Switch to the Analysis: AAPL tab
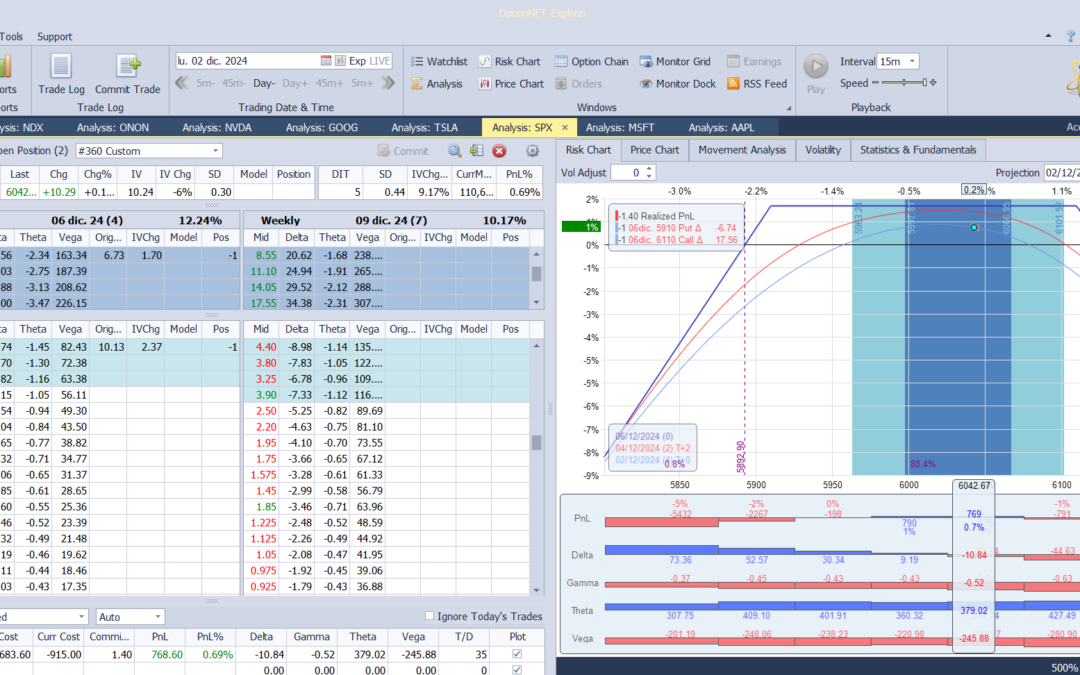The height and width of the screenshot is (675, 1080). 721,127
